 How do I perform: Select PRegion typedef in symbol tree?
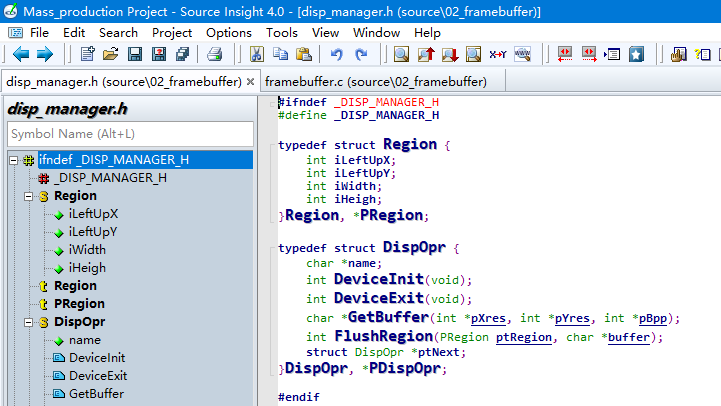(79, 304)
